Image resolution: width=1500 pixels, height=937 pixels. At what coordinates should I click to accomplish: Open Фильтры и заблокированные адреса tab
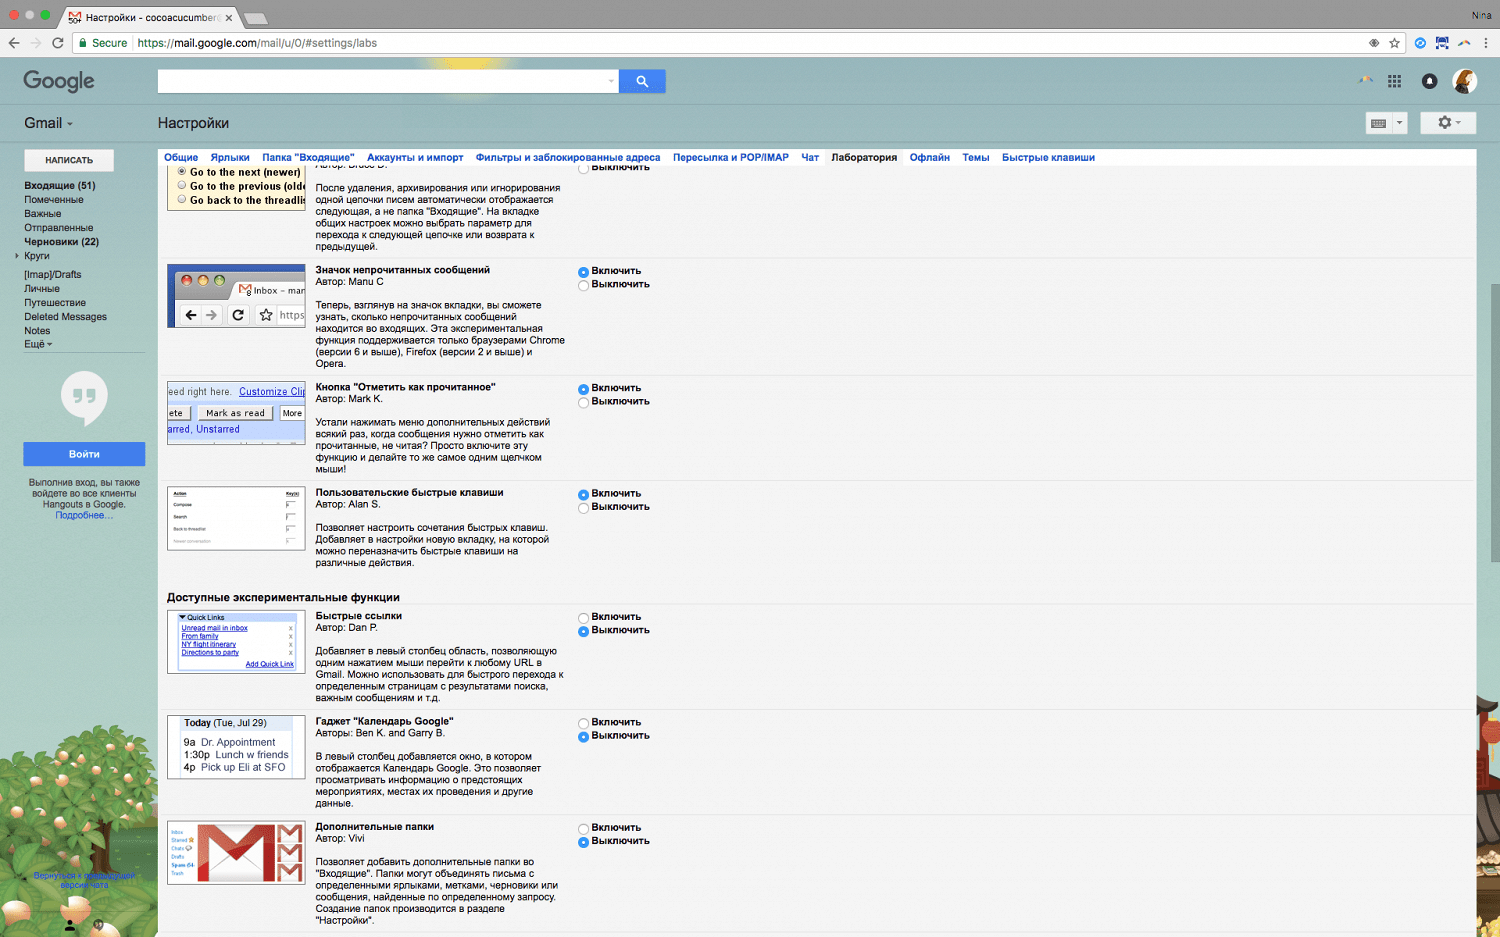[568, 157]
